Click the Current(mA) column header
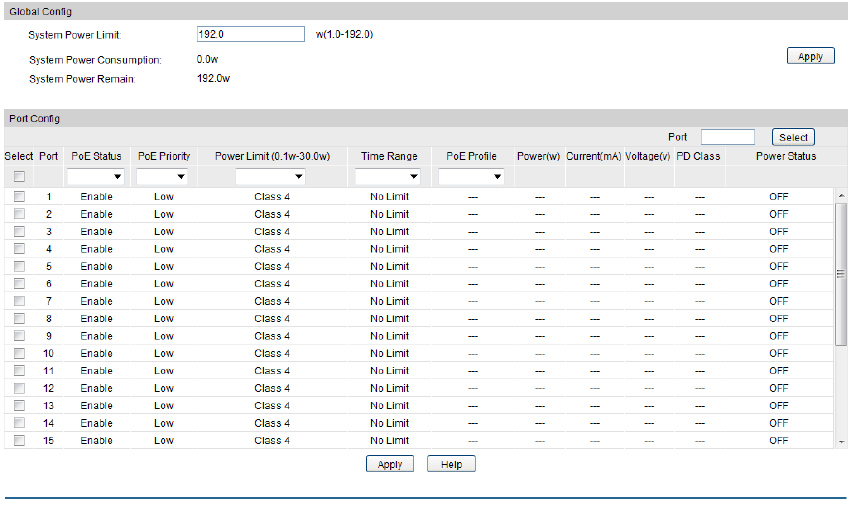851x505 pixels. 594,156
